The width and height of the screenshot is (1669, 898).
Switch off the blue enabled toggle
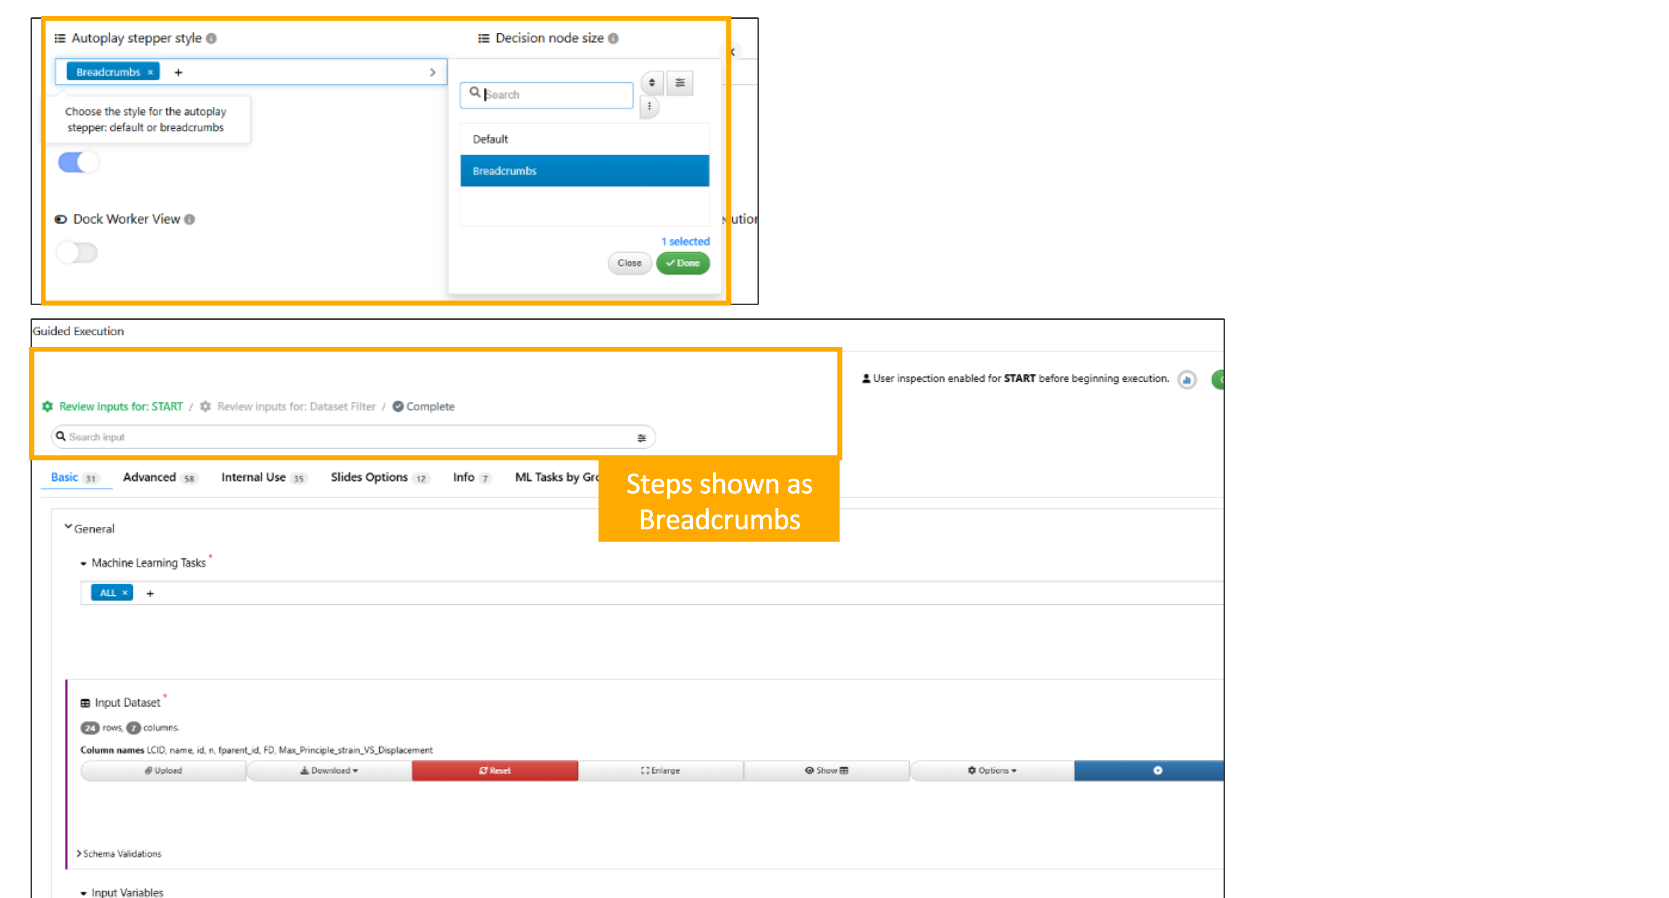coord(78,162)
